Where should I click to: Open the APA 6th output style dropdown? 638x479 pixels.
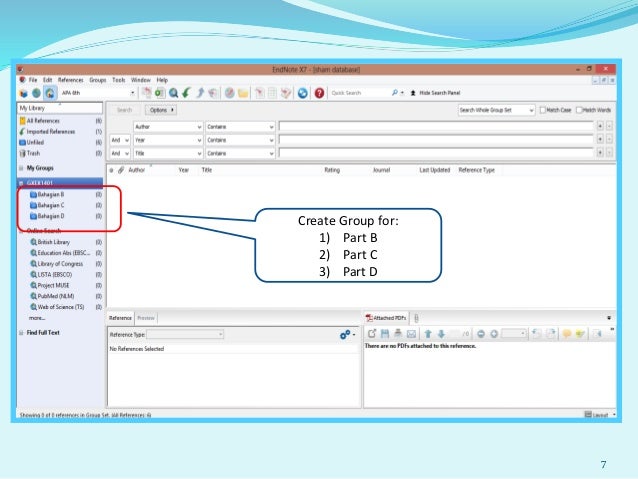133,93
